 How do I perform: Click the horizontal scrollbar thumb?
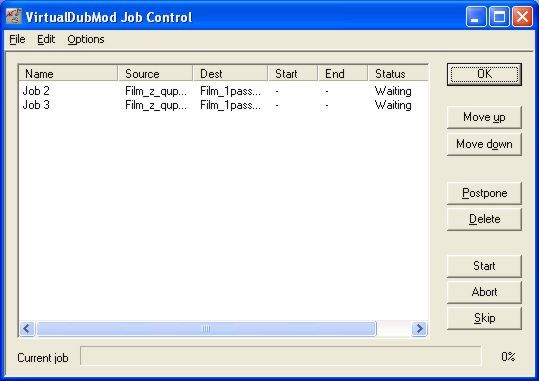coord(206,329)
